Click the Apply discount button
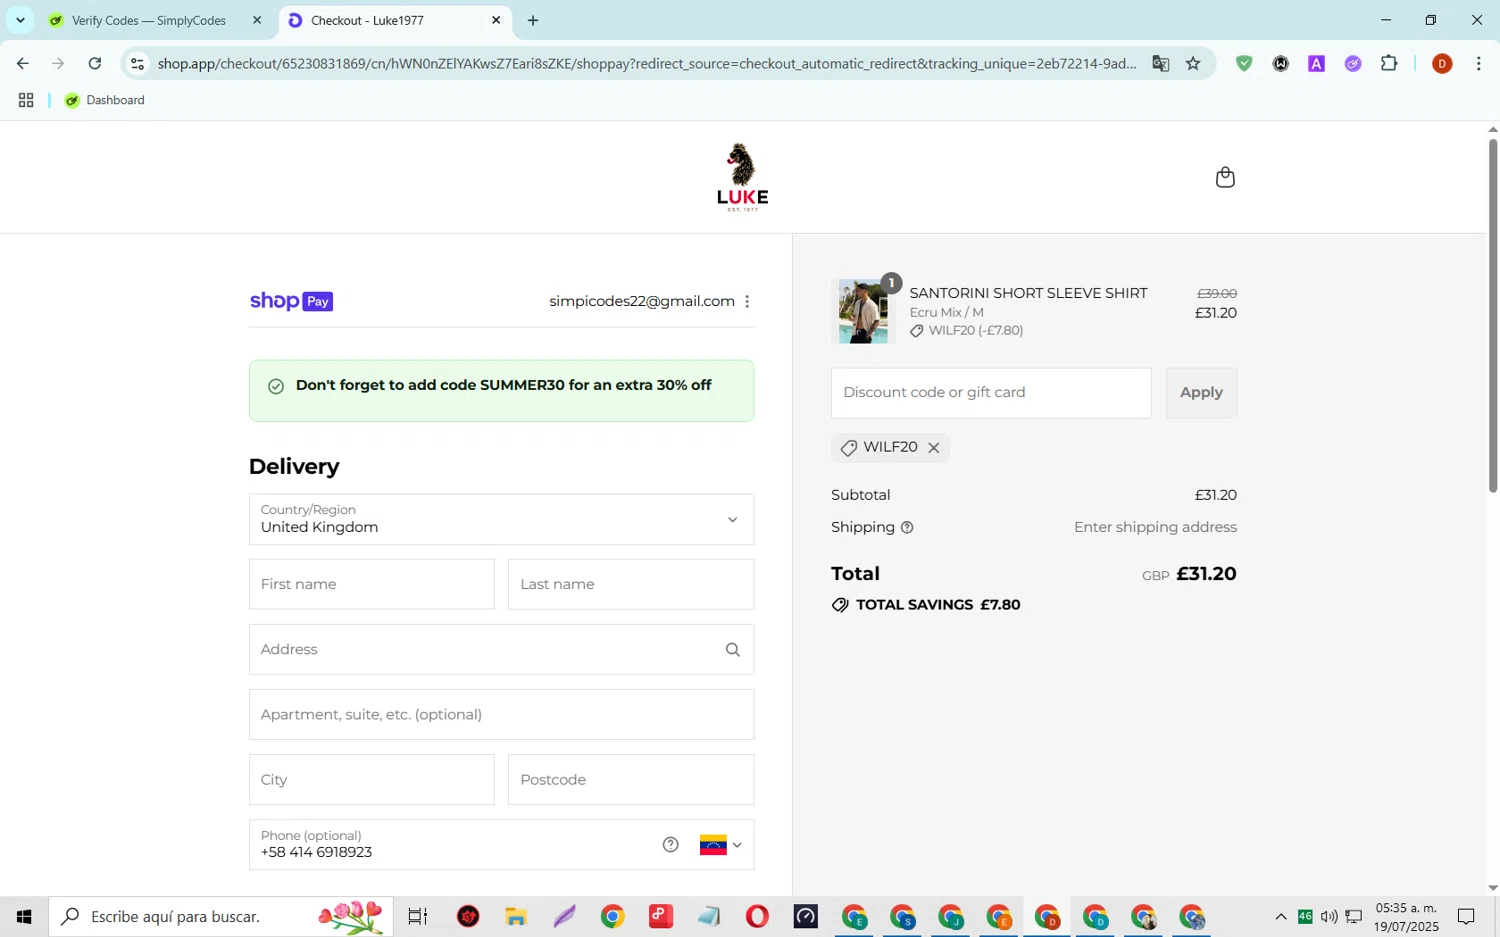 [x=1201, y=393]
